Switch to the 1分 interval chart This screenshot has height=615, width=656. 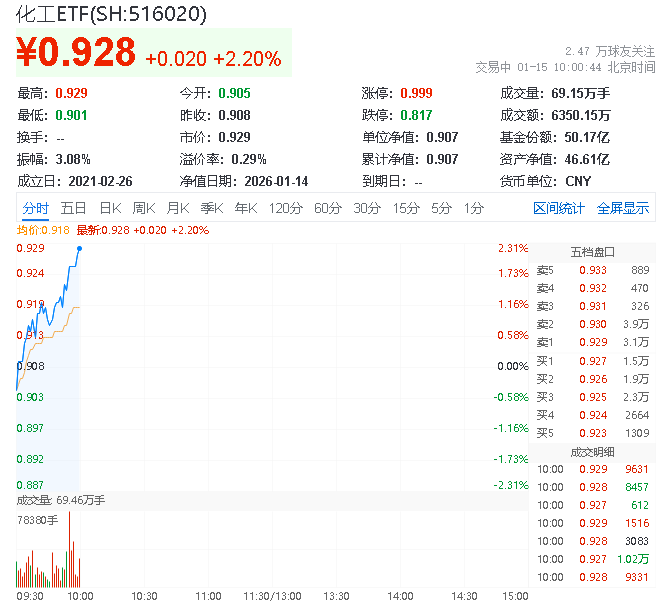pos(473,208)
